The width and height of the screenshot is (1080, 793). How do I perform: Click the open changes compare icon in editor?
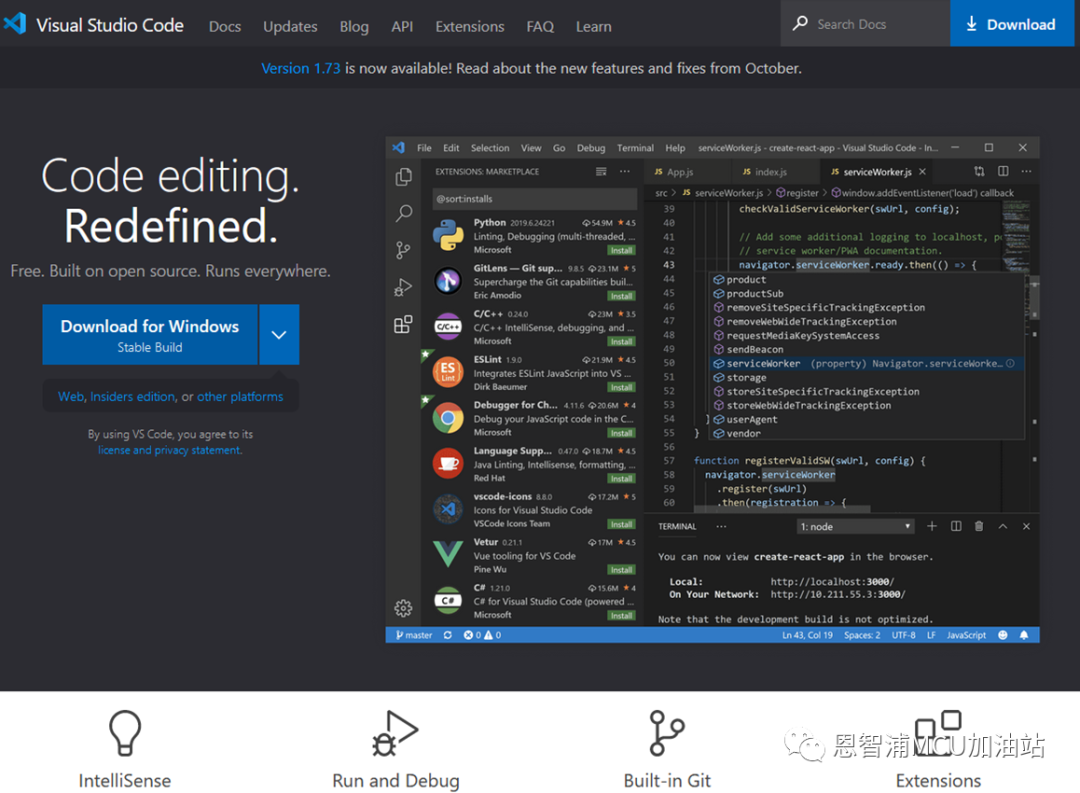(x=979, y=171)
